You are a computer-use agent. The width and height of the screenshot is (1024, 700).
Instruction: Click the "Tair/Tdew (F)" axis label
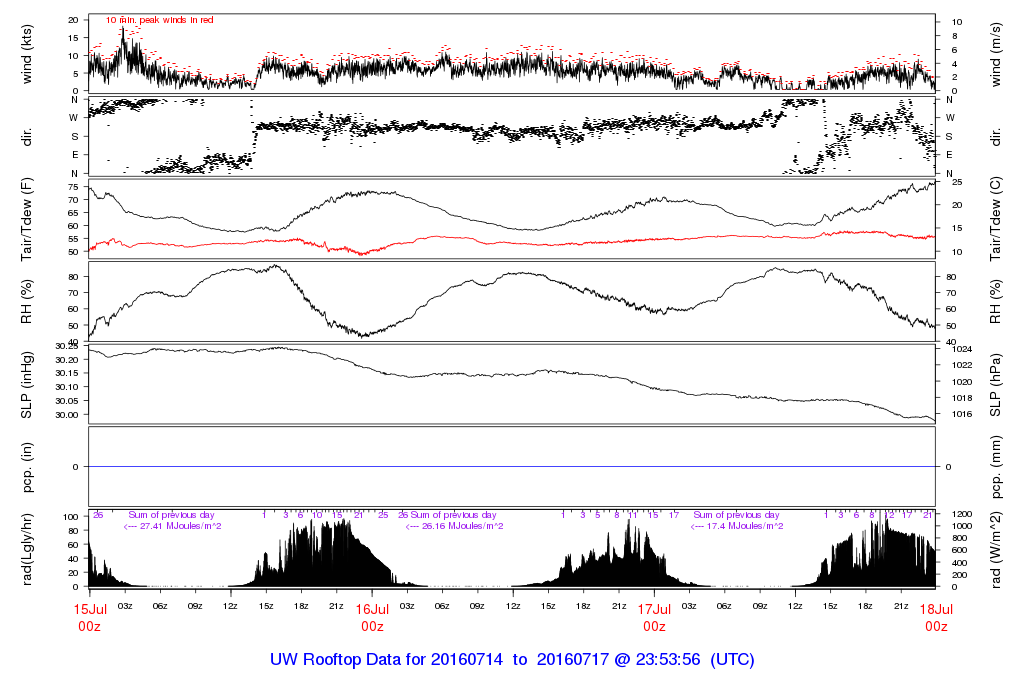[x=27, y=220]
